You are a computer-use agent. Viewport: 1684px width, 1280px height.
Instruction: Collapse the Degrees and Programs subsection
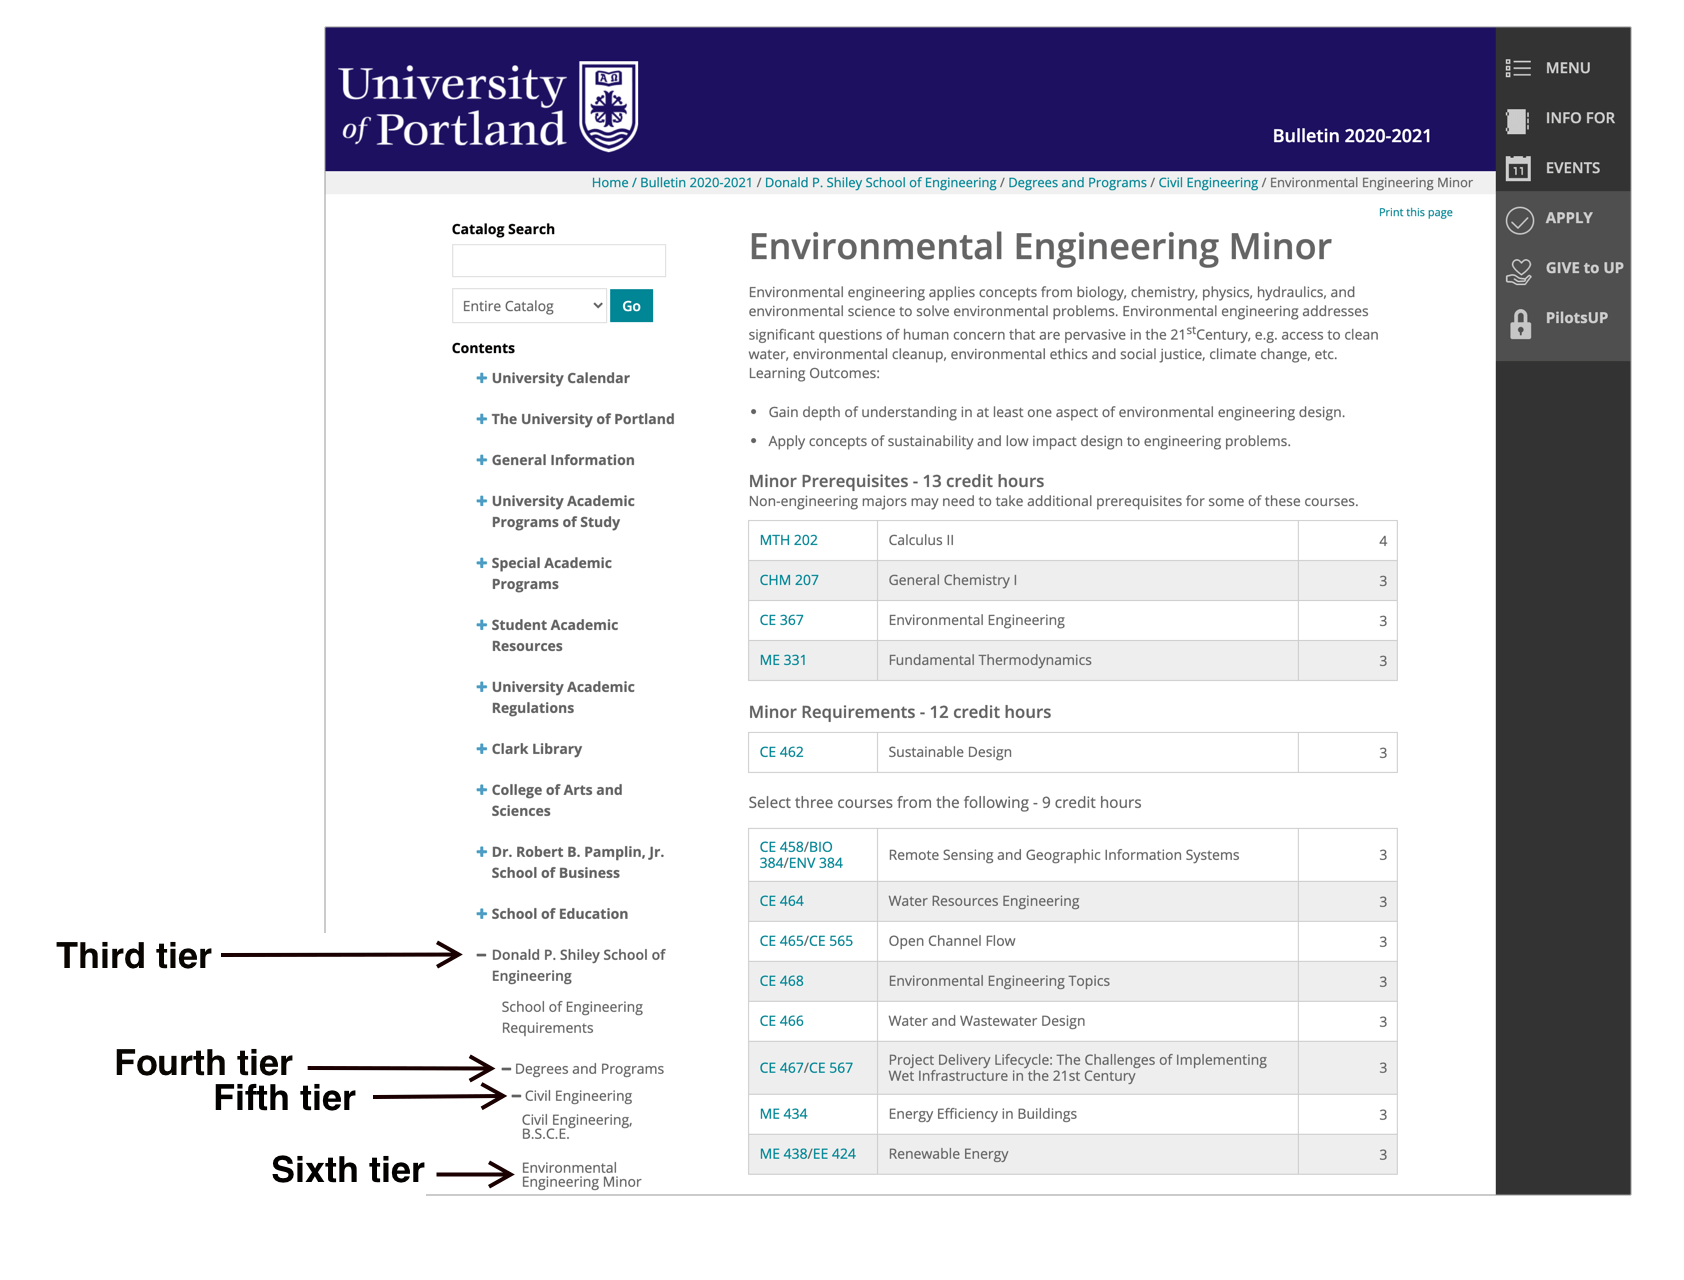(x=507, y=1069)
